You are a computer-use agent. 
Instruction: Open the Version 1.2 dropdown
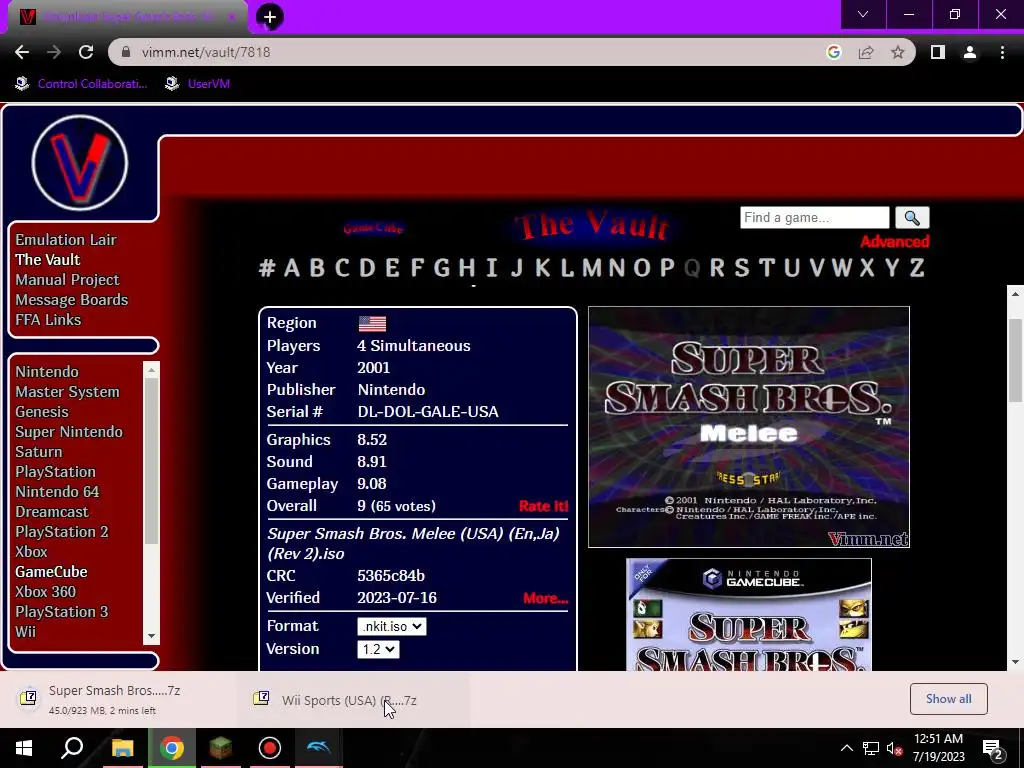point(378,649)
